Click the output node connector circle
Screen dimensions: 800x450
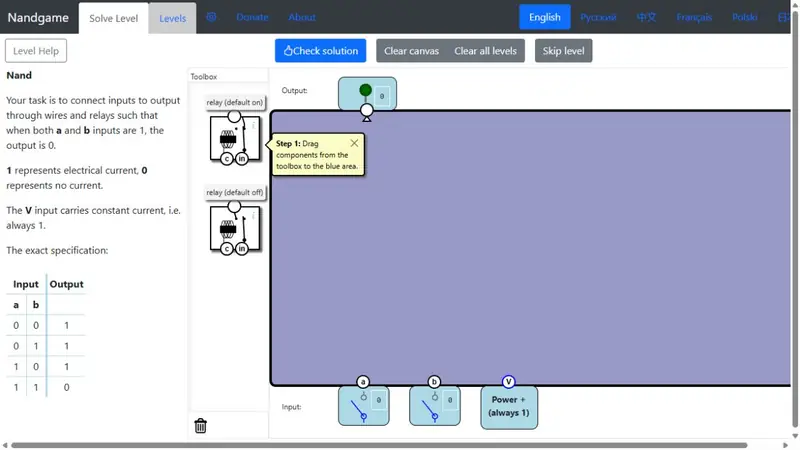pos(366,110)
